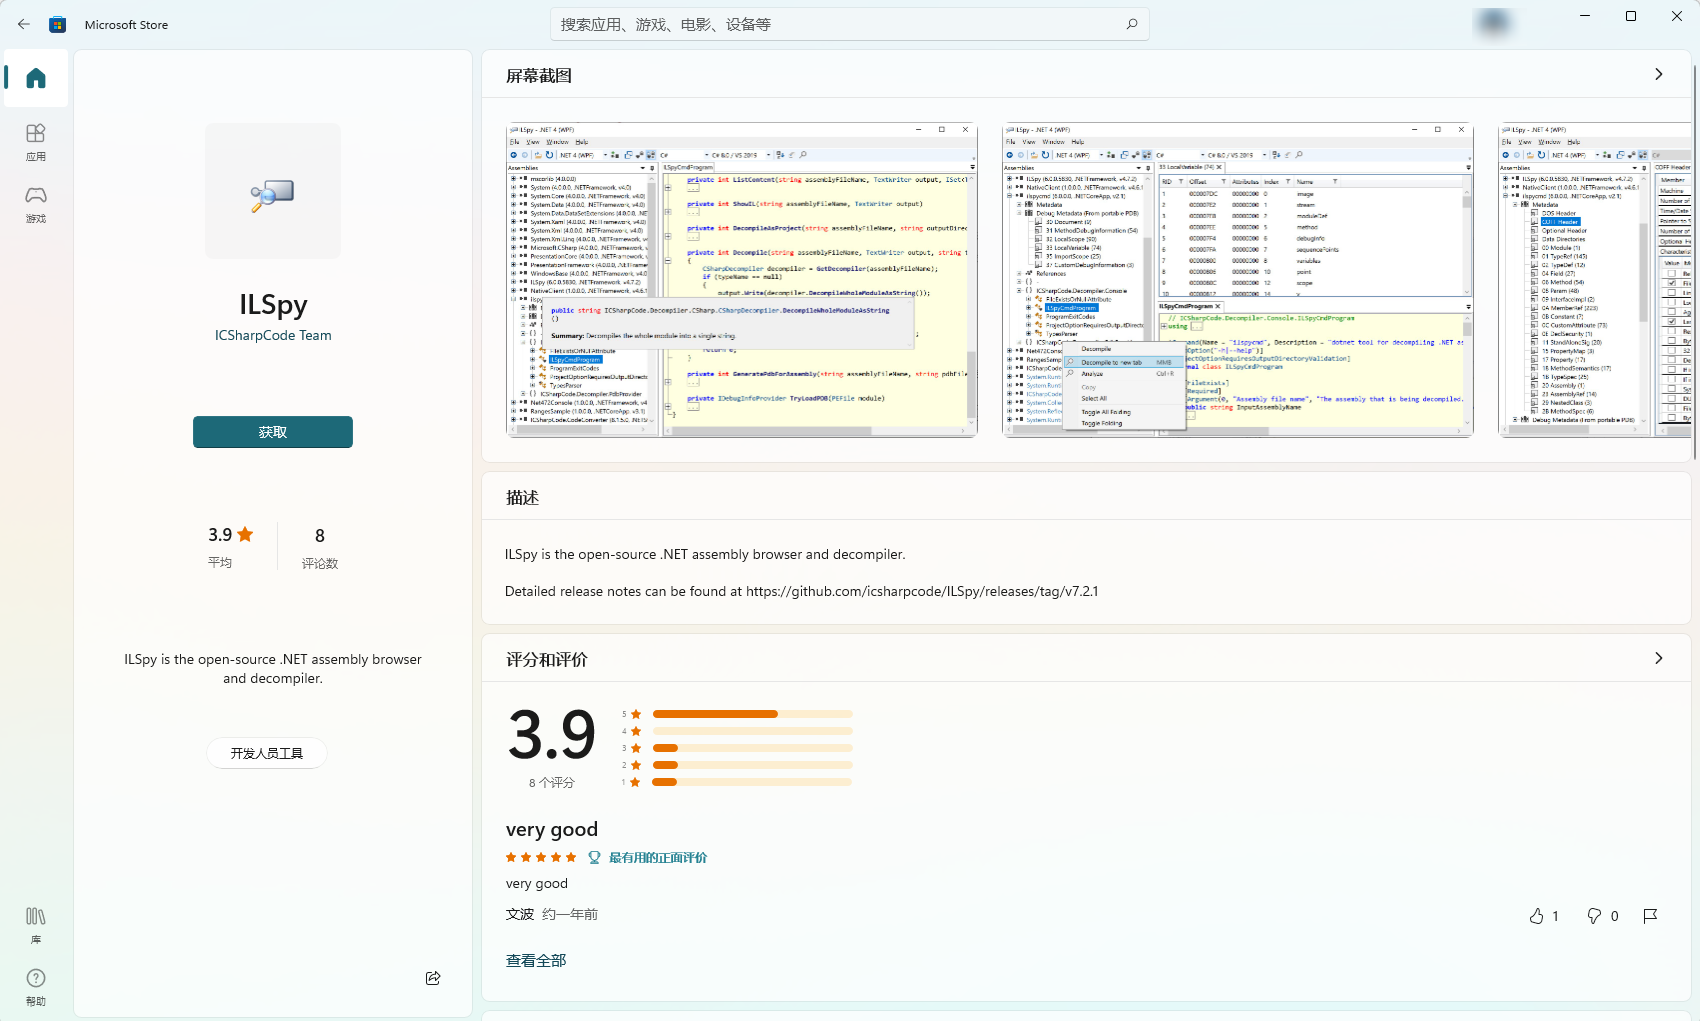Click the release notes description line
This screenshot has height=1021, width=1700.
802,591
